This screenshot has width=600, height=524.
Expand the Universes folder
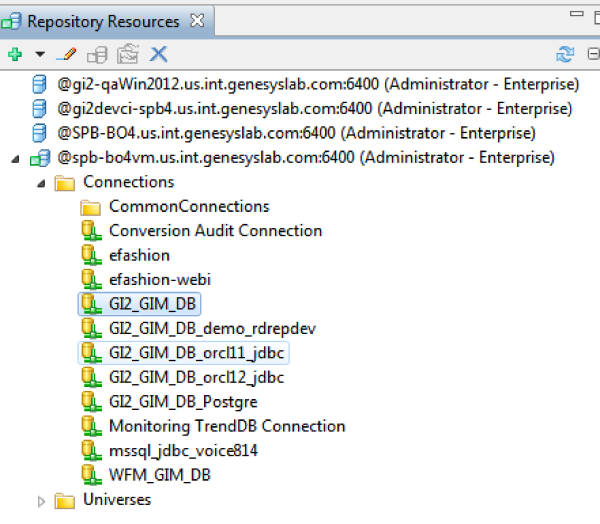[x=41, y=501]
